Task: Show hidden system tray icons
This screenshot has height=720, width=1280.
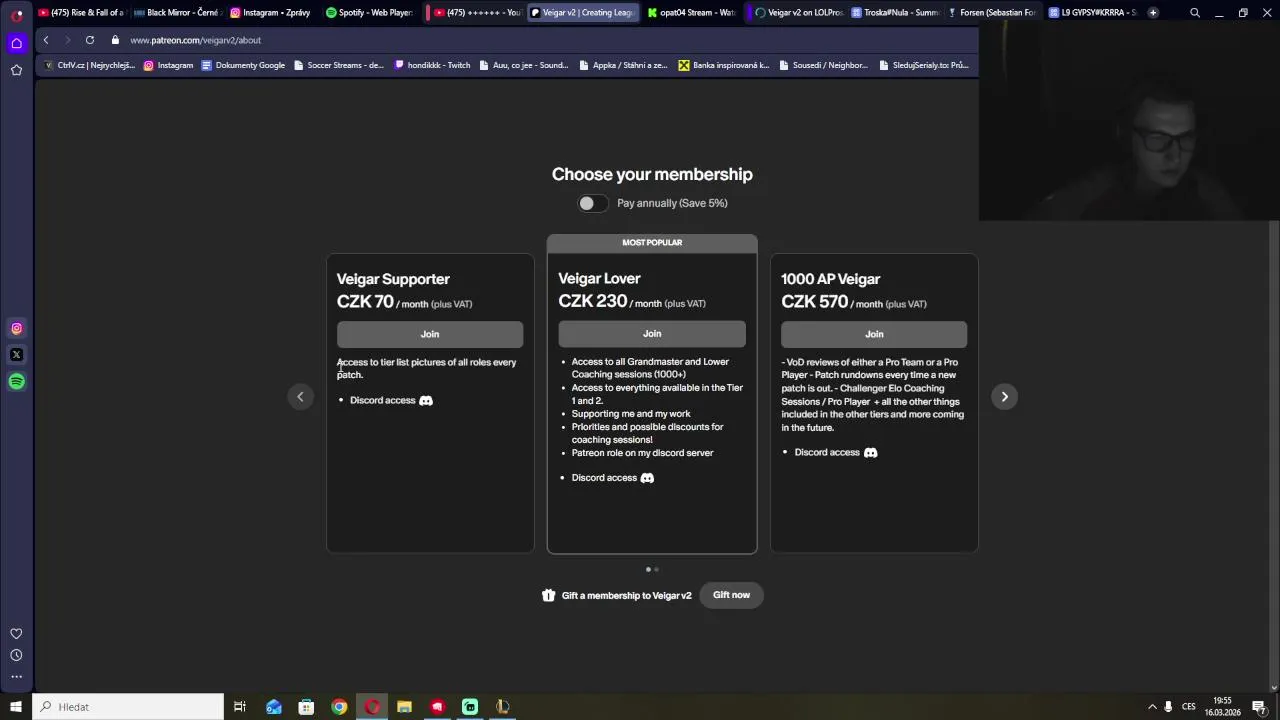Action: coord(1152,707)
